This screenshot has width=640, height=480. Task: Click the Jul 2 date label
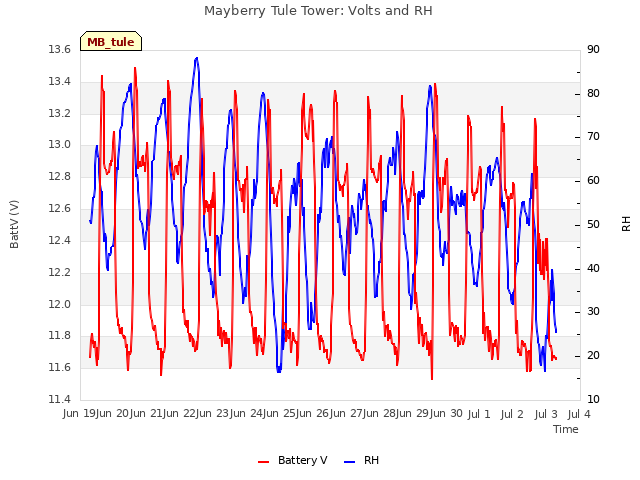point(512,414)
